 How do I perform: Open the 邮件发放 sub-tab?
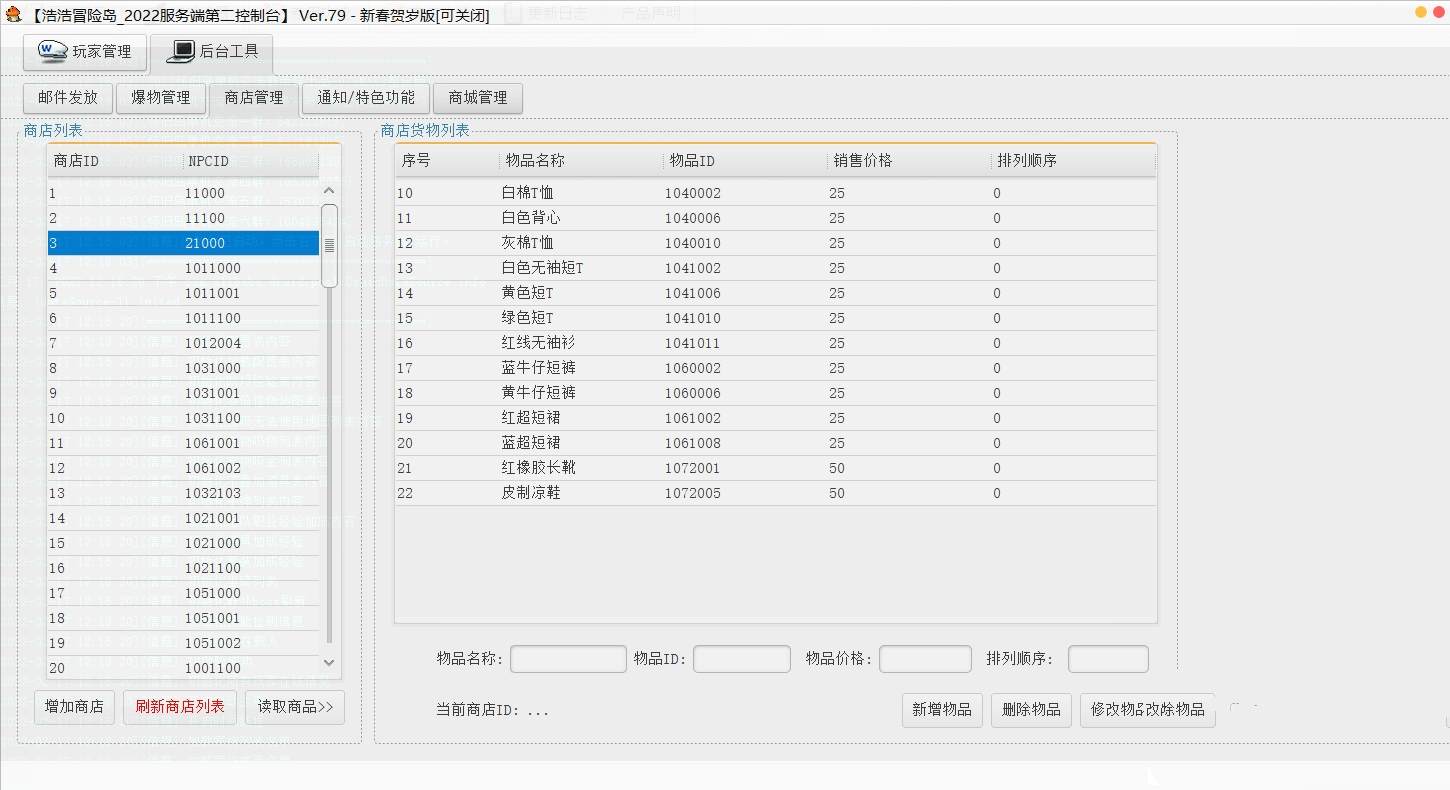point(68,98)
